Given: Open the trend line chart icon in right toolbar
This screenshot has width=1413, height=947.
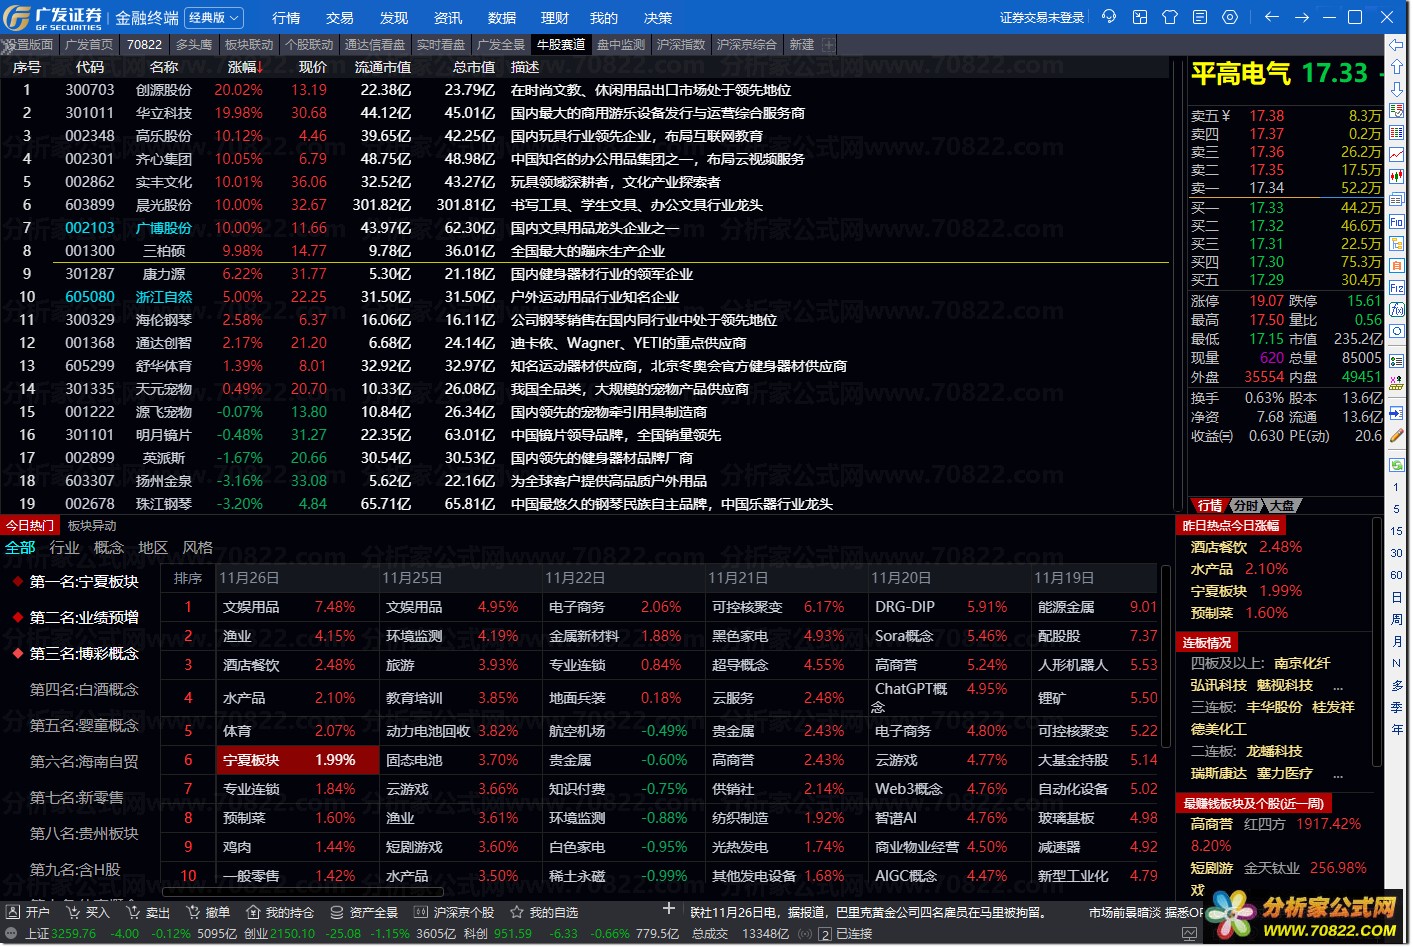Looking at the screenshot, I should point(1397,155).
